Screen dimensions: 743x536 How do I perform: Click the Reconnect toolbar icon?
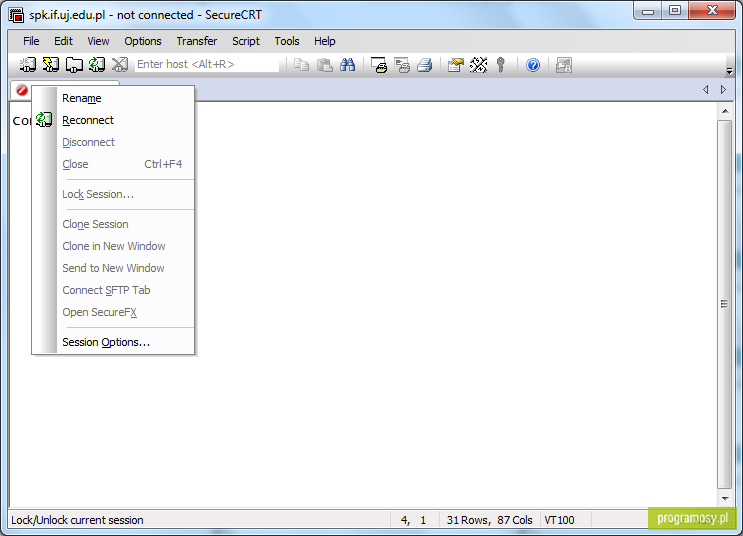[97, 64]
